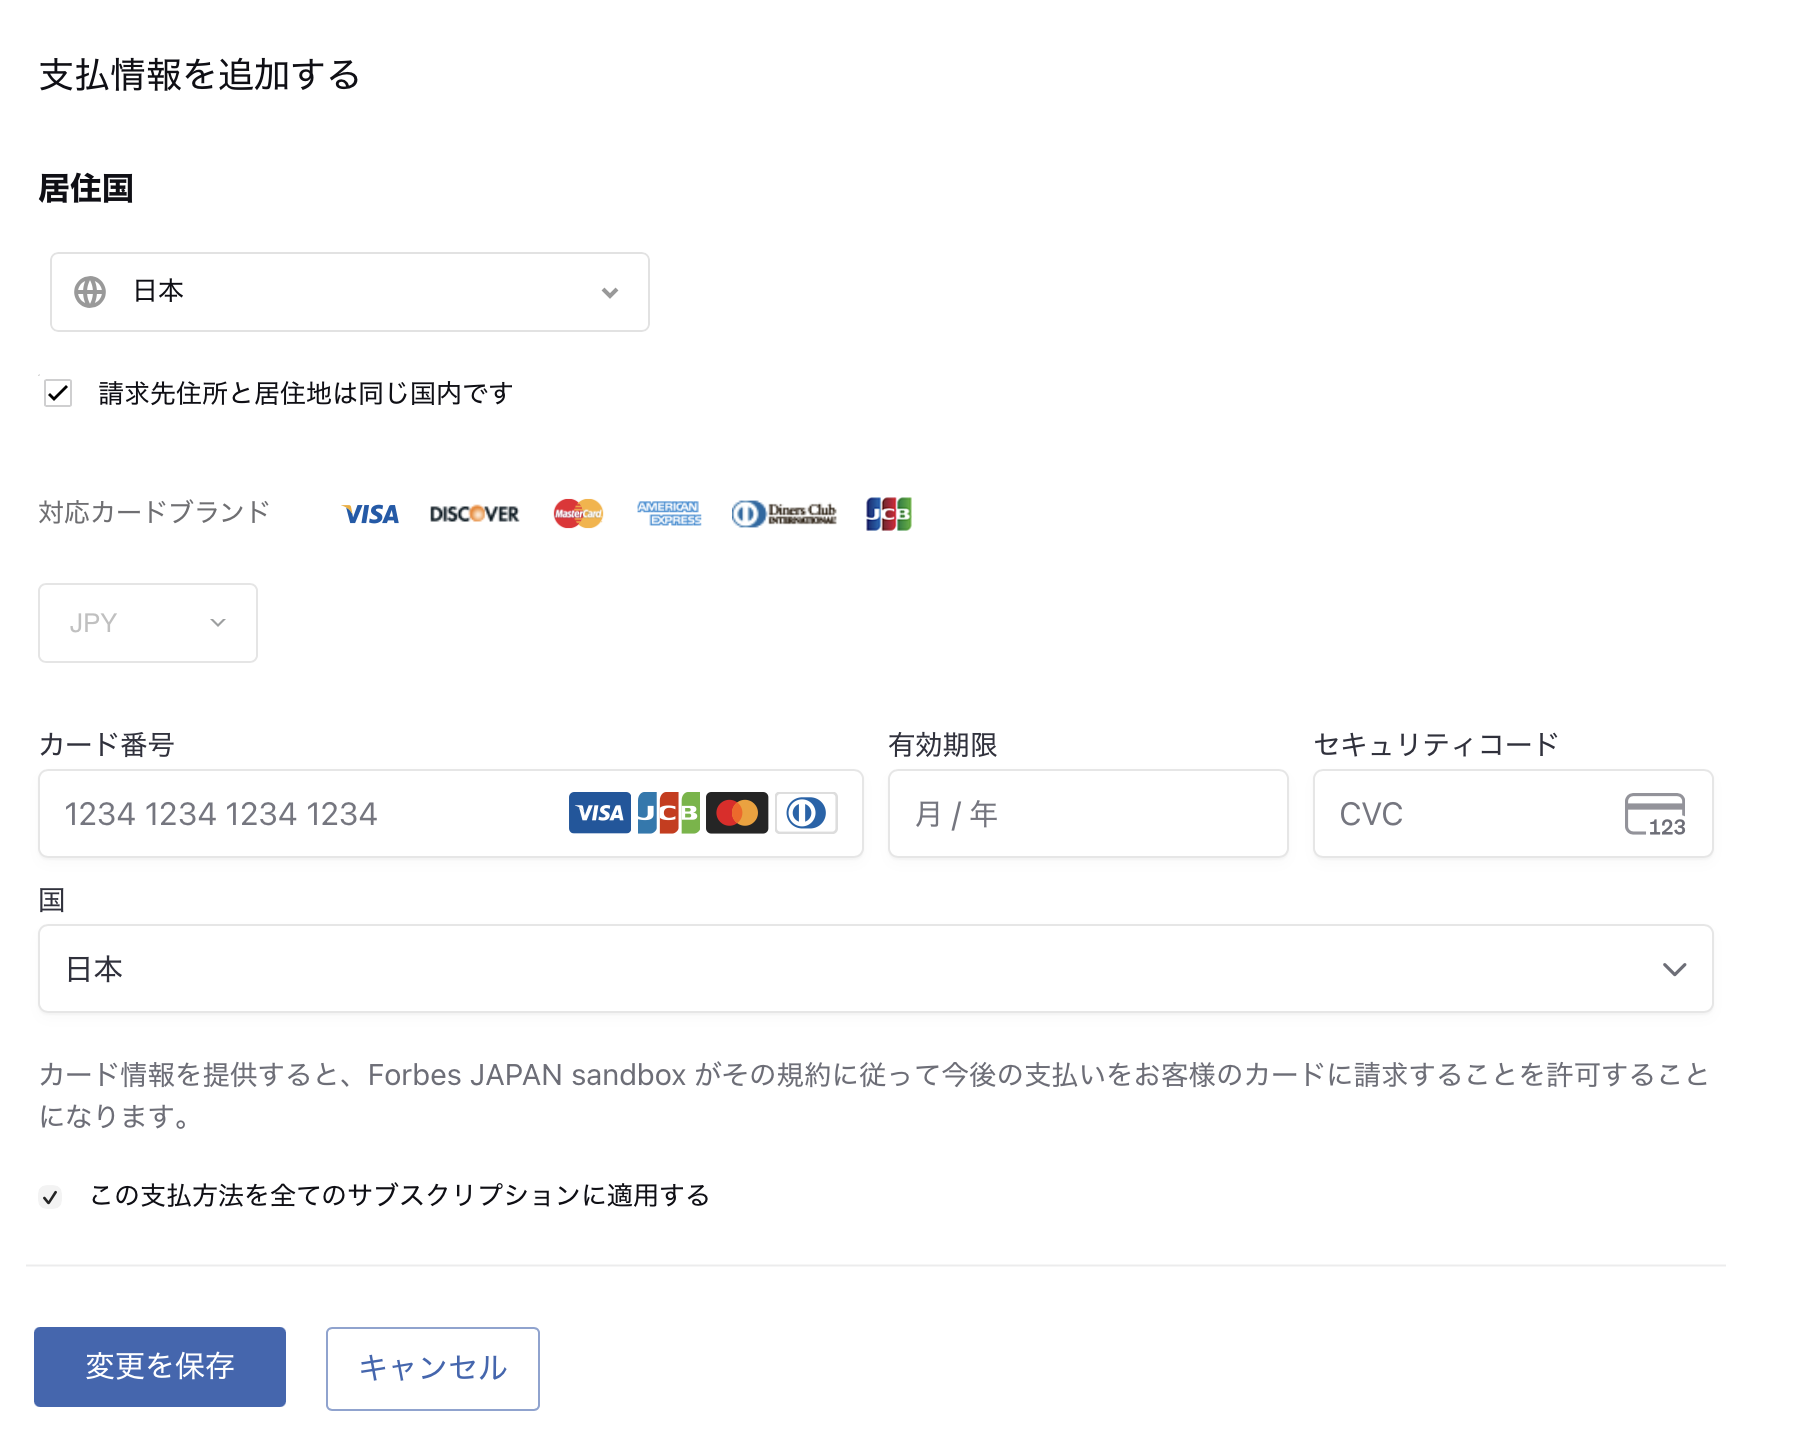Click the 支払情報を追加する heading
Viewport: 1806px width, 1454px height.
pos(200,75)
